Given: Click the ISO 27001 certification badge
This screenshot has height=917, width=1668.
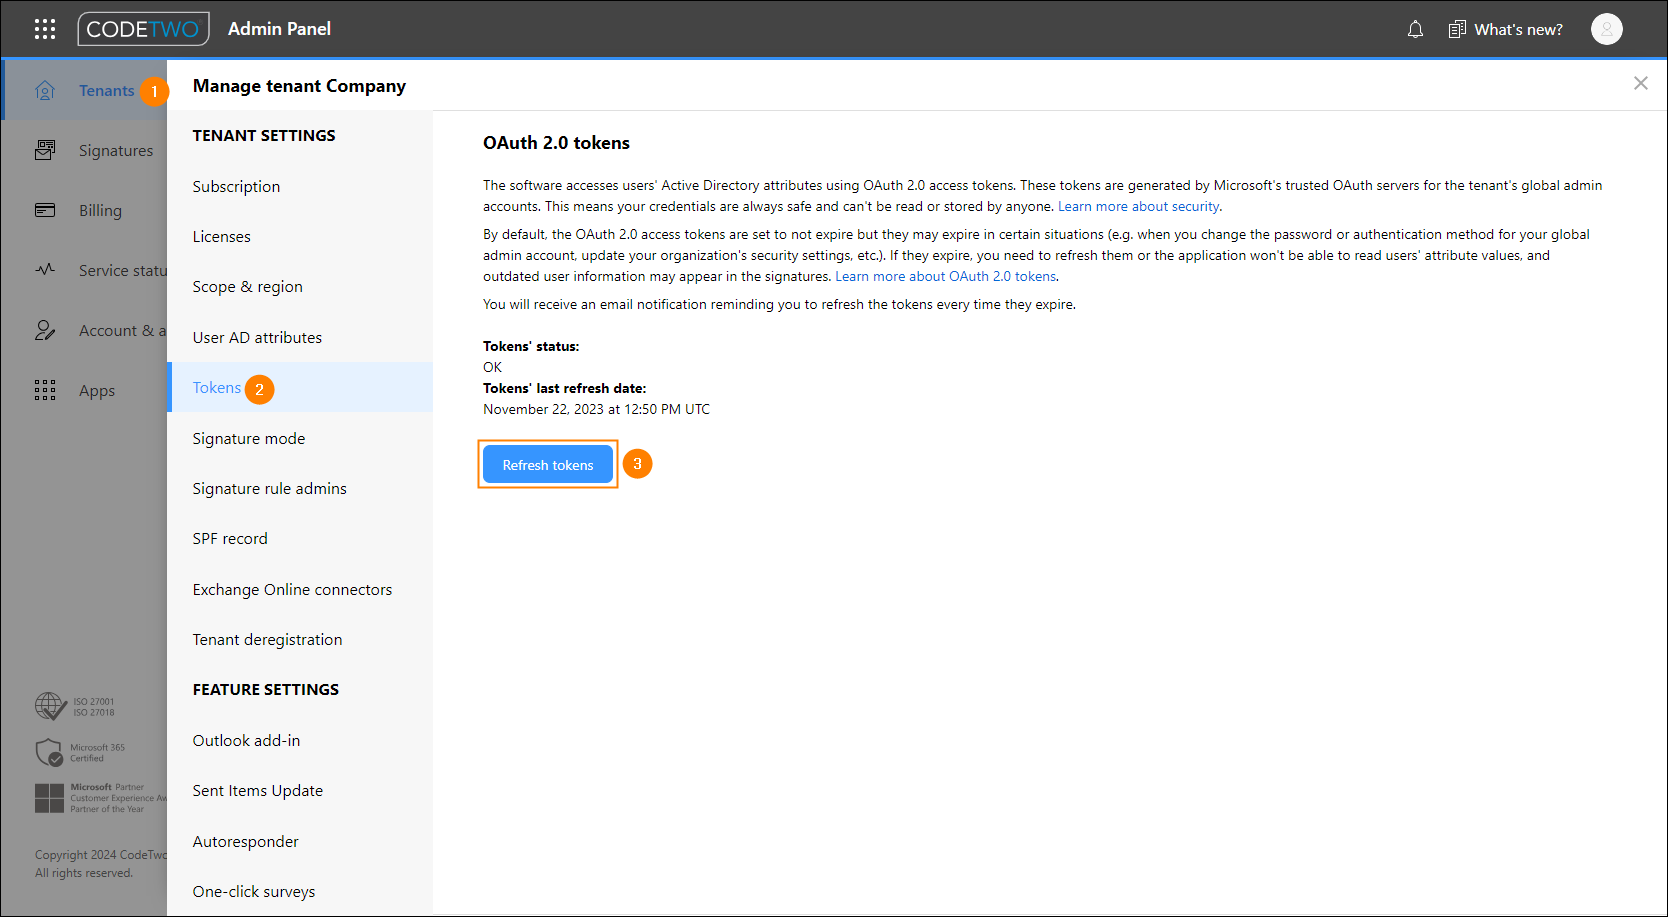Looking at the screenshot, I should [x=75, y=706].
